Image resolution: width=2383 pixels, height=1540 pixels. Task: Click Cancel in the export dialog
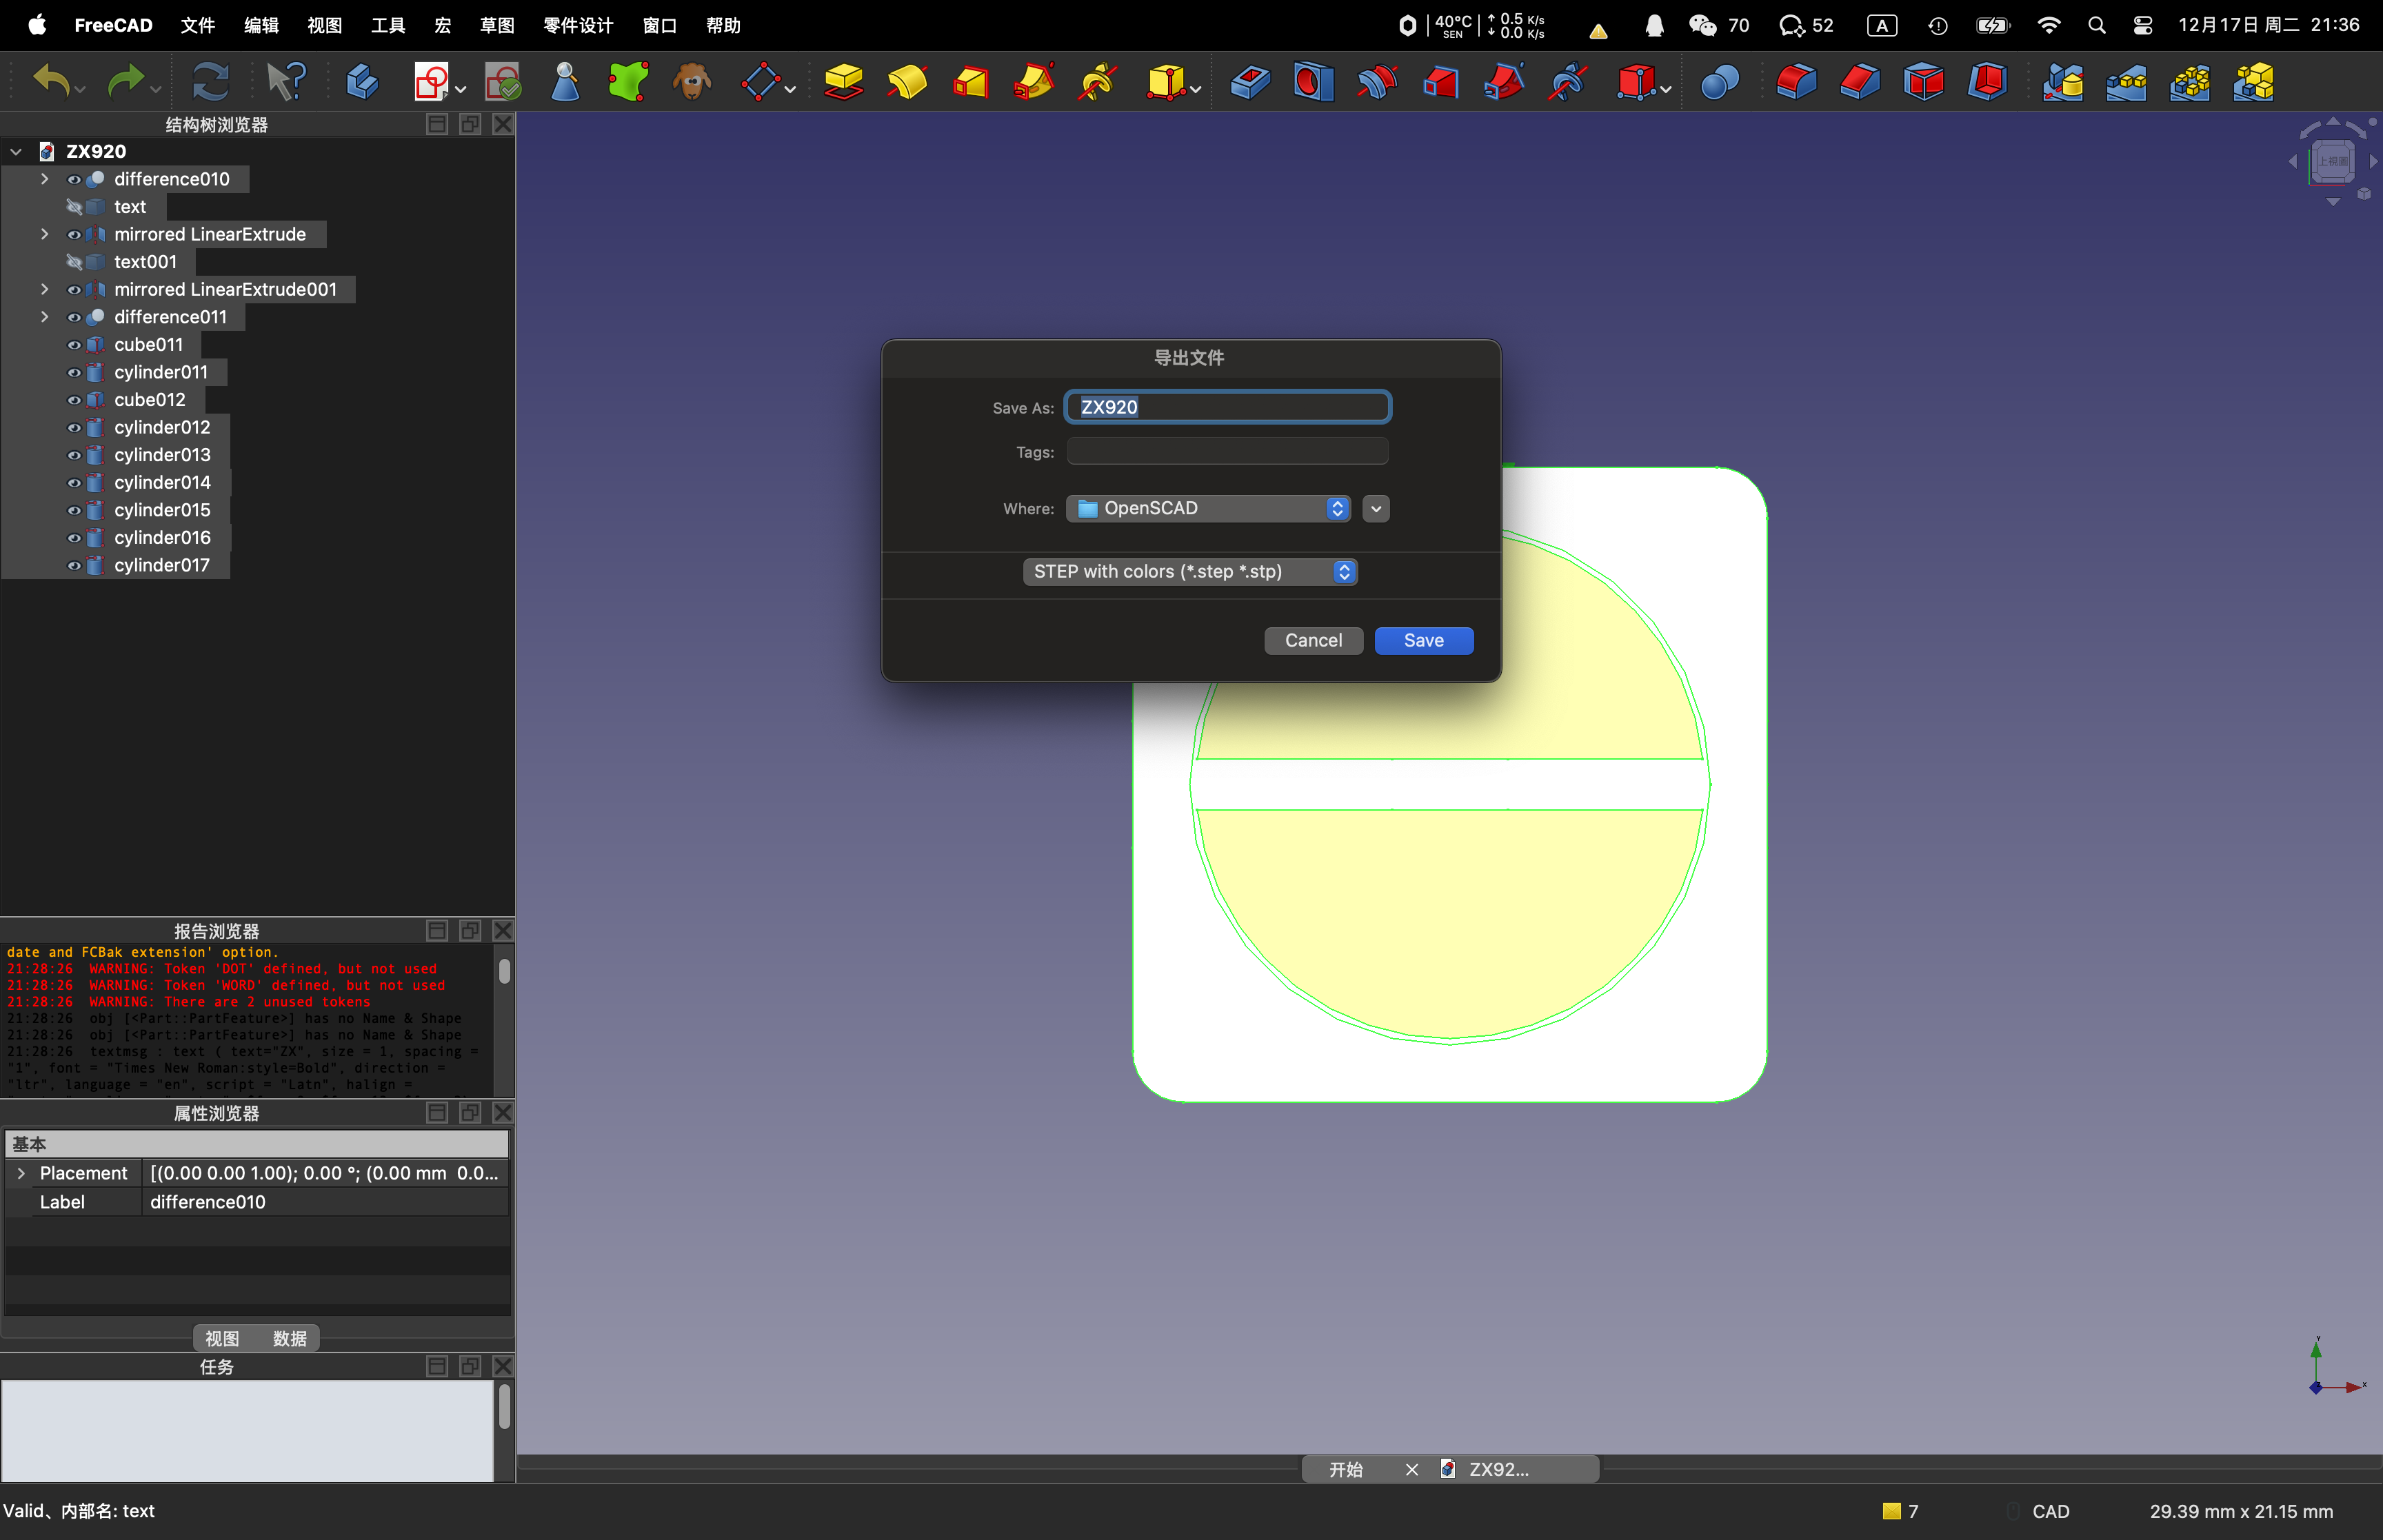point(1313,641)
